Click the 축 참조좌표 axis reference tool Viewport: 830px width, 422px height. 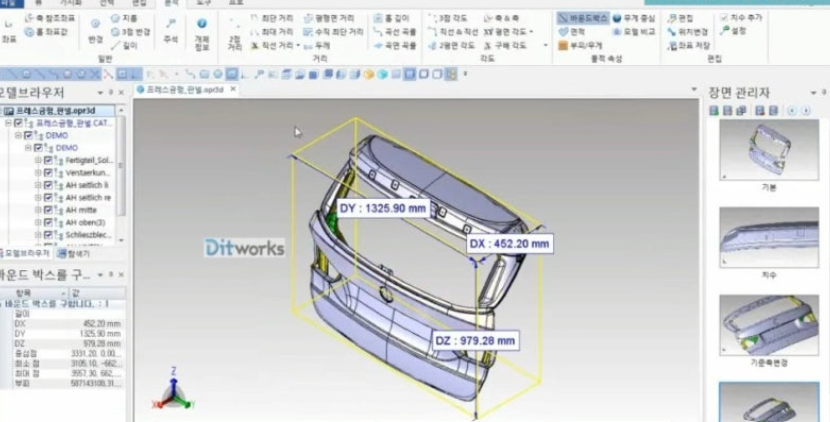(x=50, y=19)
